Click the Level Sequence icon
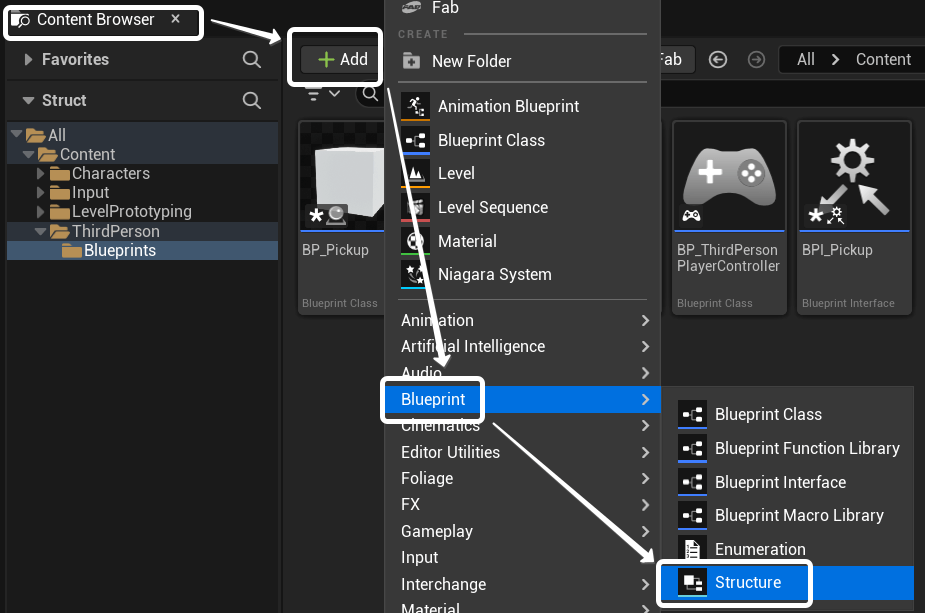Screen dimensions: 925x613 (415, 207)
